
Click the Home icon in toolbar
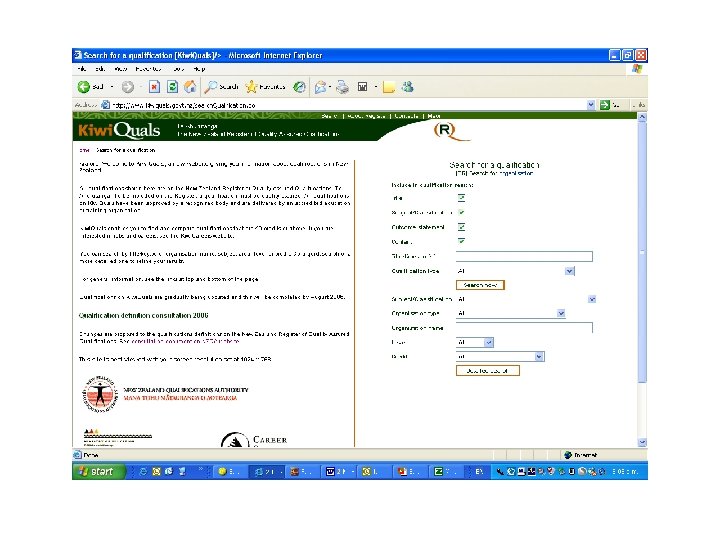tap(190, 87)
